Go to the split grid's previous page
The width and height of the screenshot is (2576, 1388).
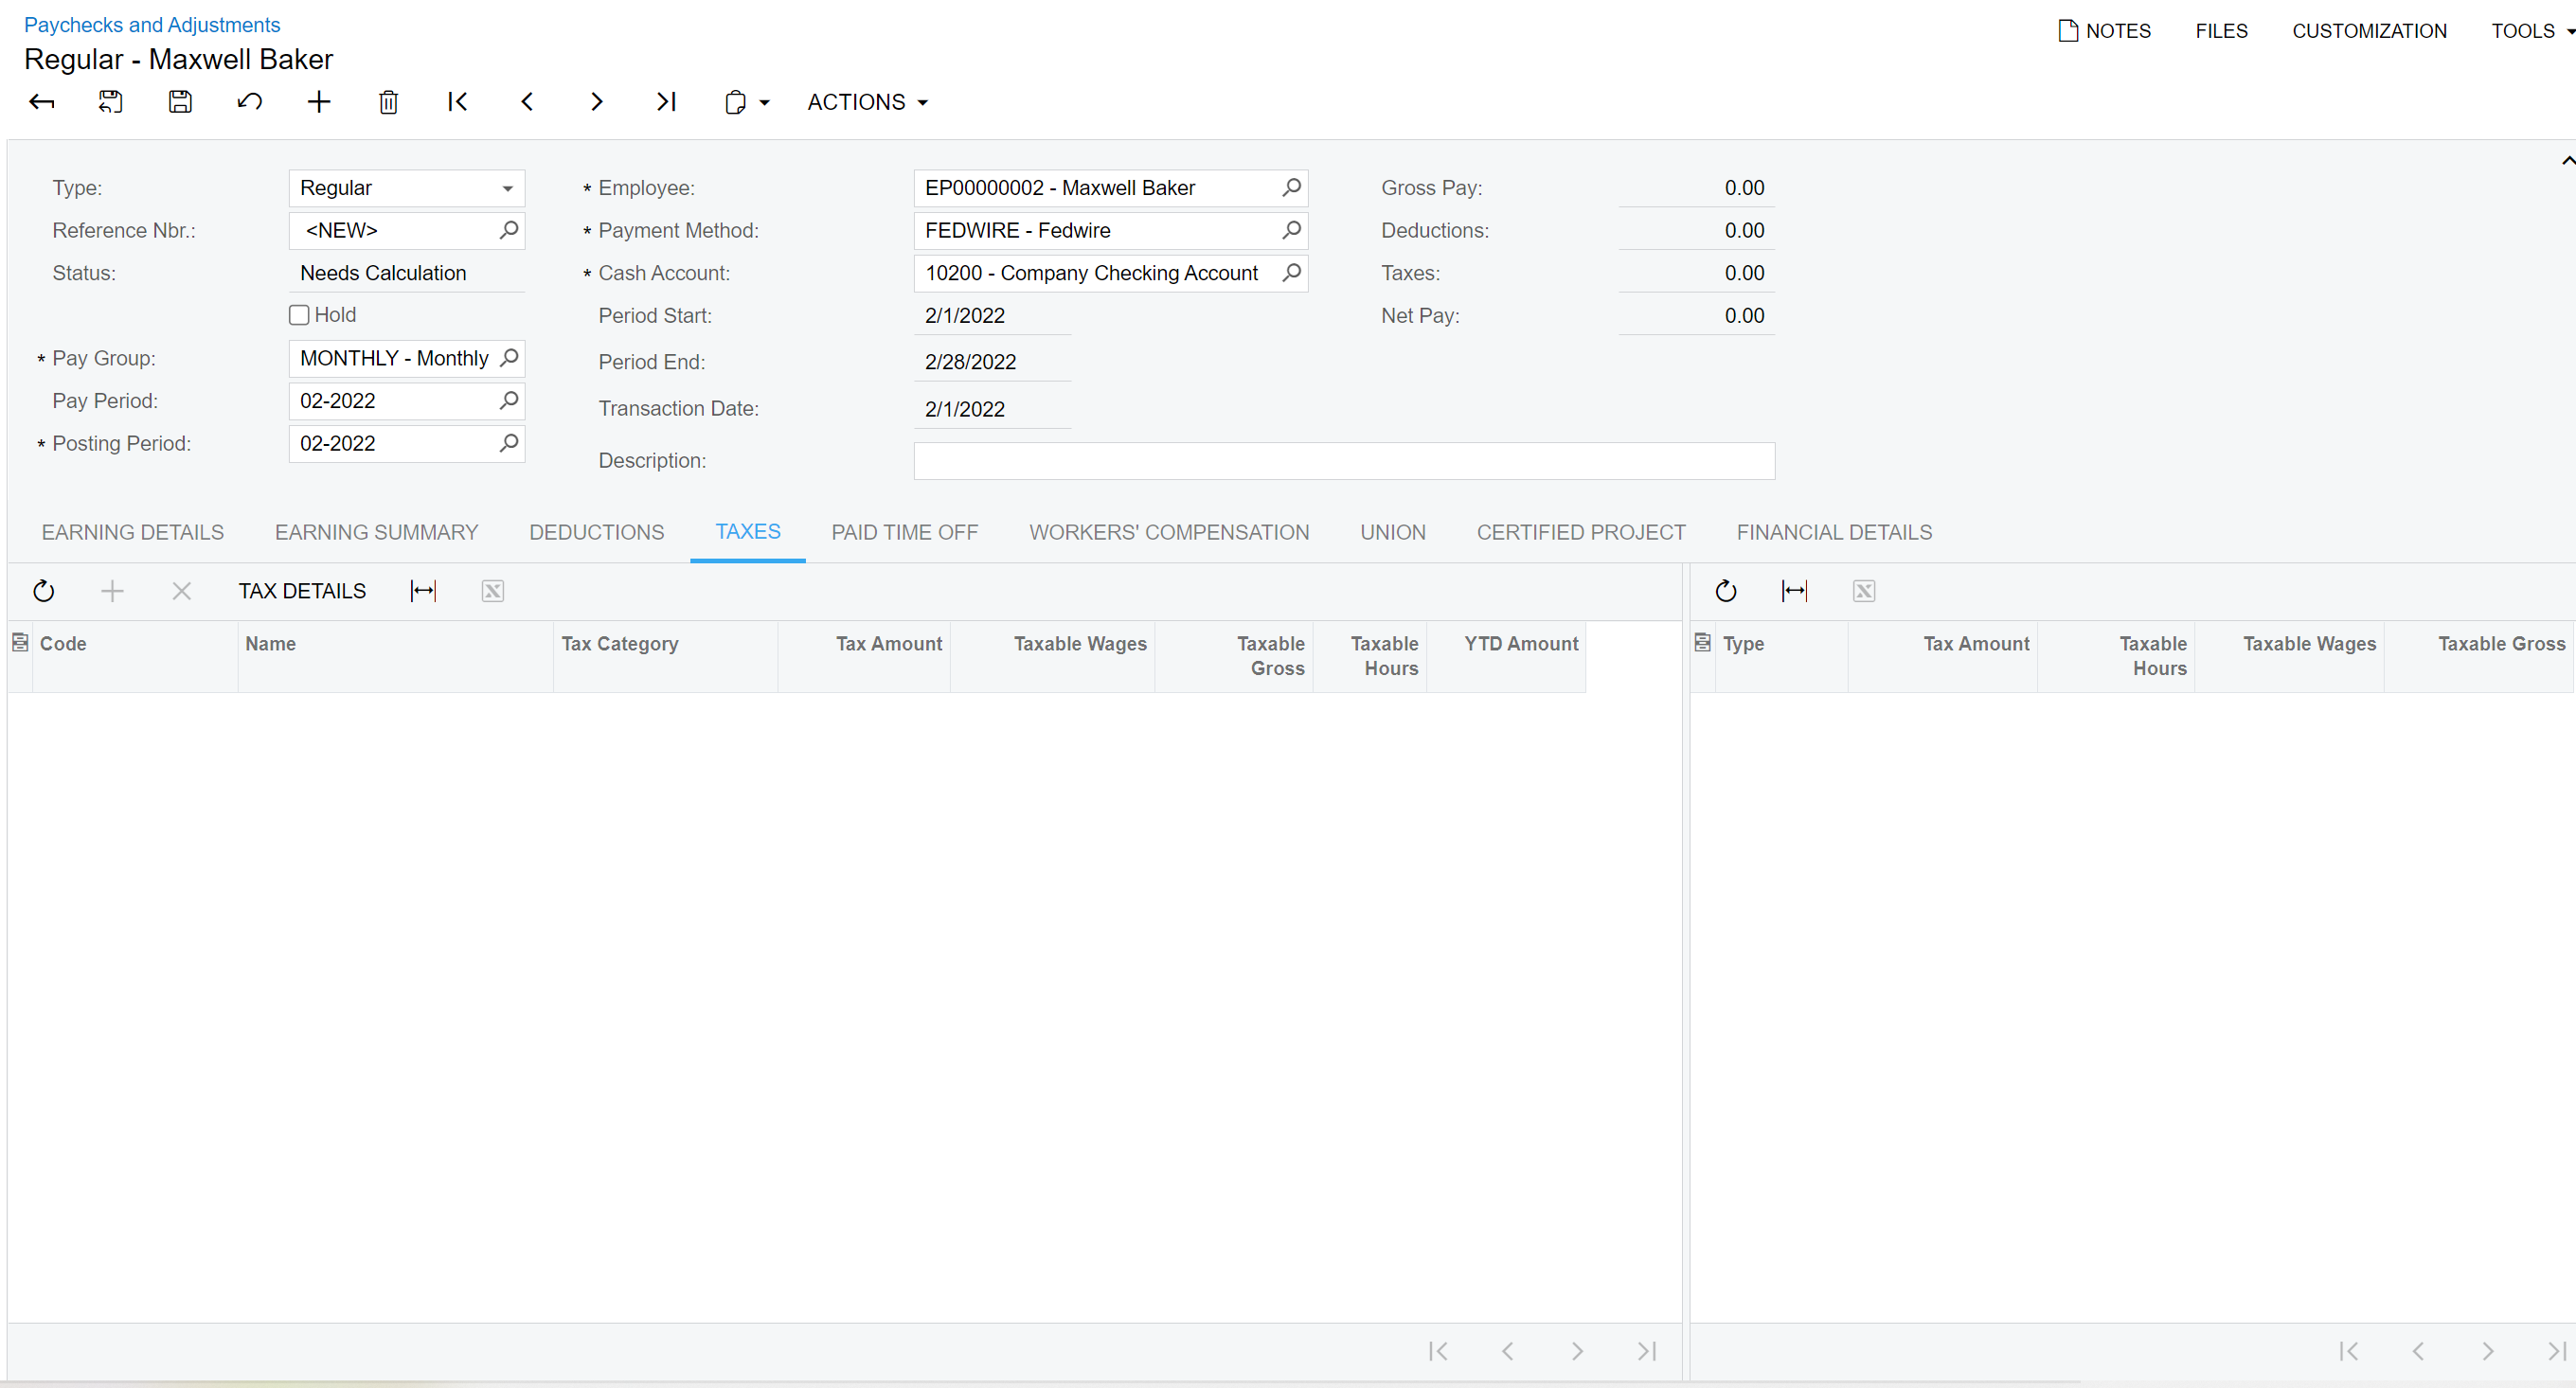tap(2418, 1351)
